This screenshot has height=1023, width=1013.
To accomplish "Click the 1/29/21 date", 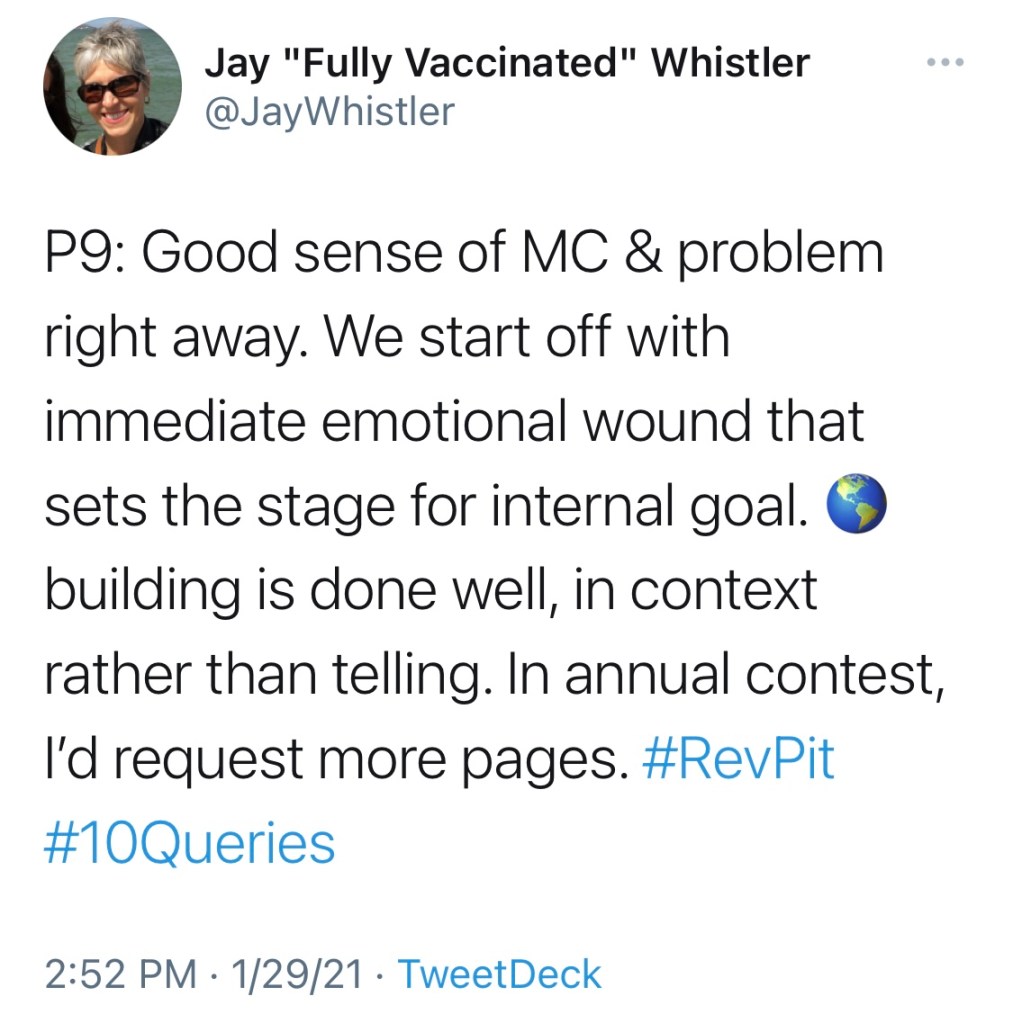I will (296, 973).
